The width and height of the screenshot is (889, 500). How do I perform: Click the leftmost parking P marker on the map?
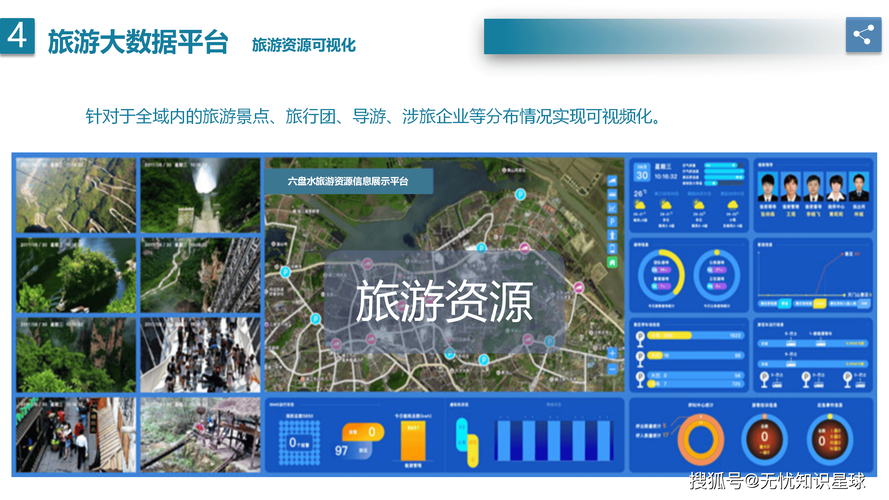point(285,272)
